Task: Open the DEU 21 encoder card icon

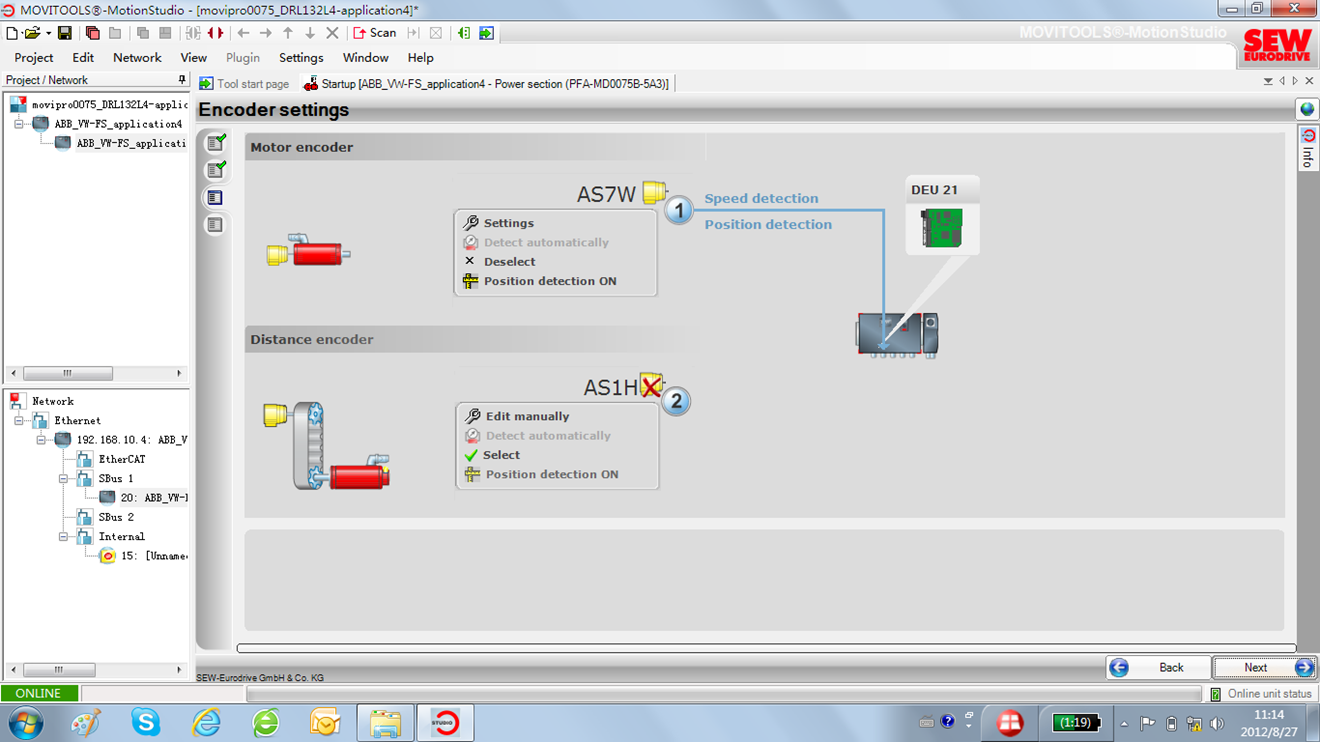Action: [x=941, y=228]
